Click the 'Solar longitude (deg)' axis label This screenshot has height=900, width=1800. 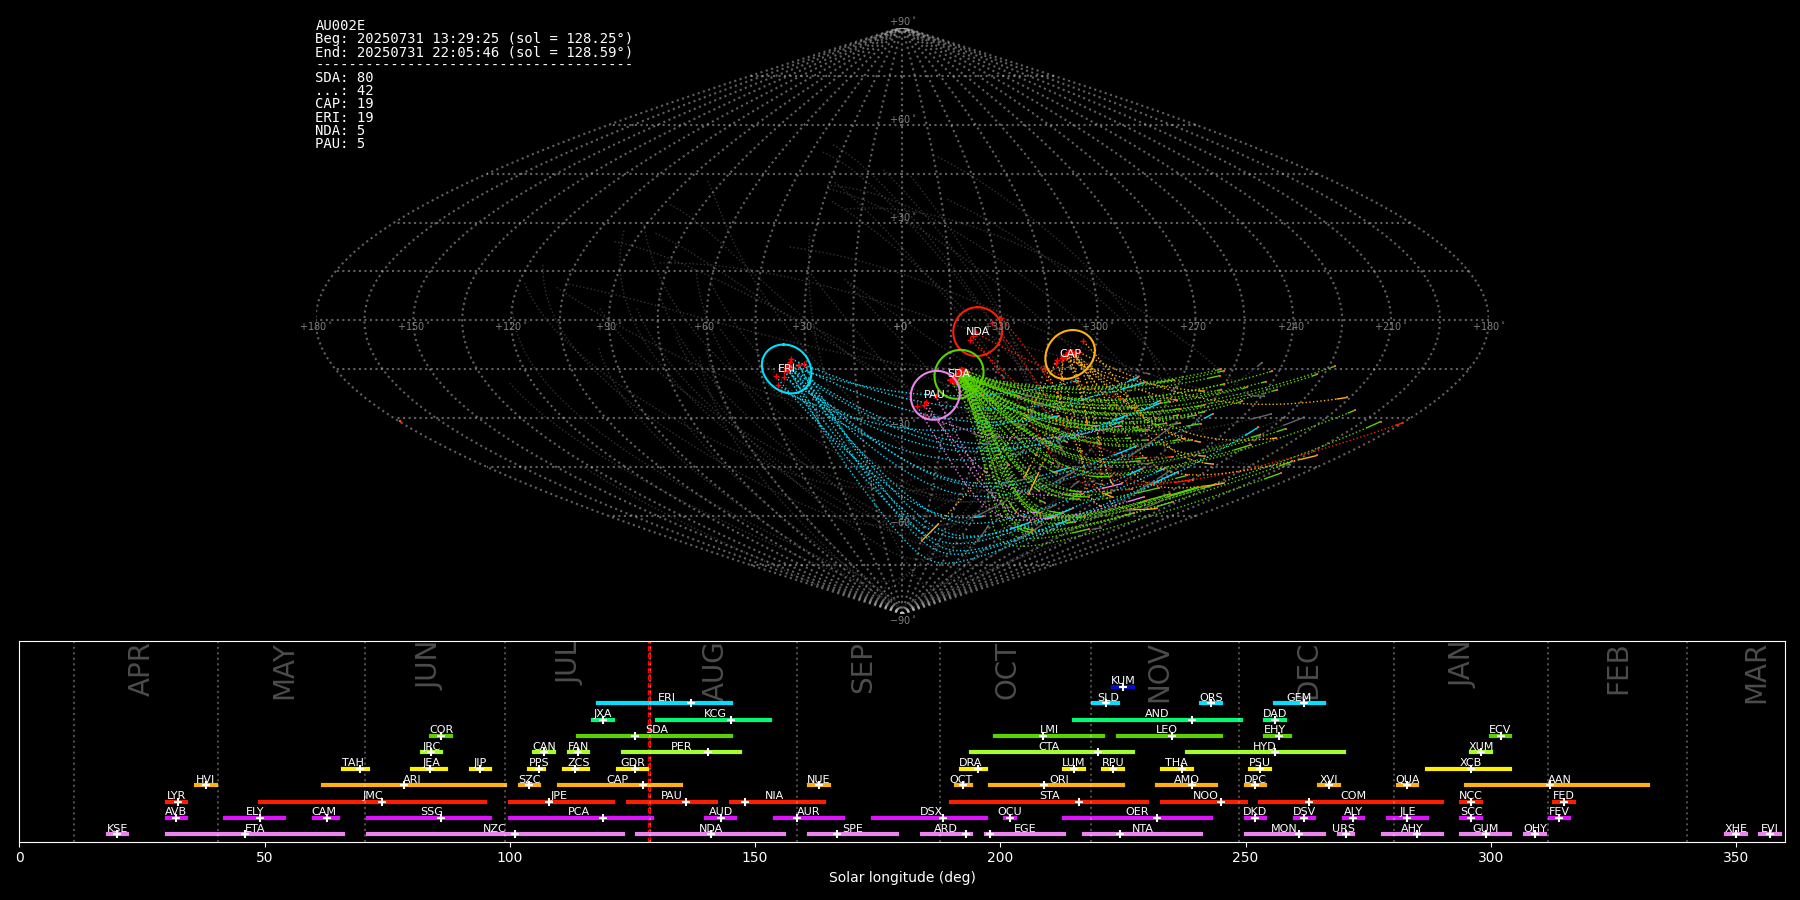tap(902, 877)
